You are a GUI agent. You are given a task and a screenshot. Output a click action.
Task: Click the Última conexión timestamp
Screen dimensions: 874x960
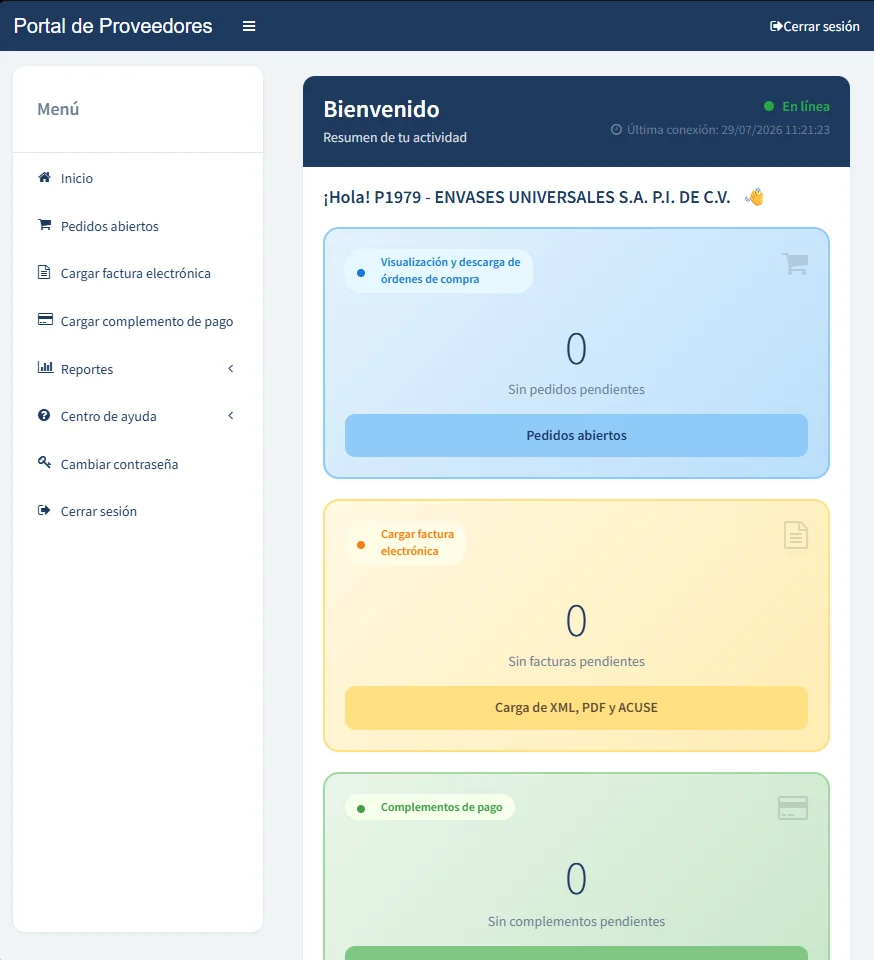(728, 130)
